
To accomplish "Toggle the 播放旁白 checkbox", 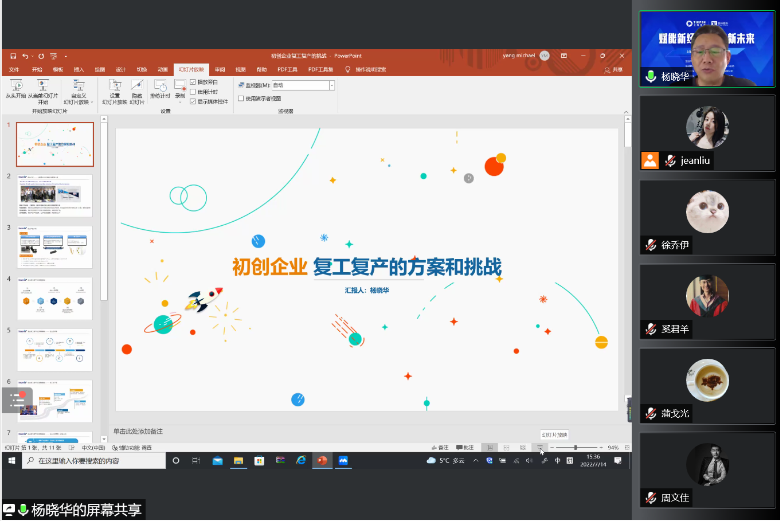I will pyautogui.click(x=193, y=82).
